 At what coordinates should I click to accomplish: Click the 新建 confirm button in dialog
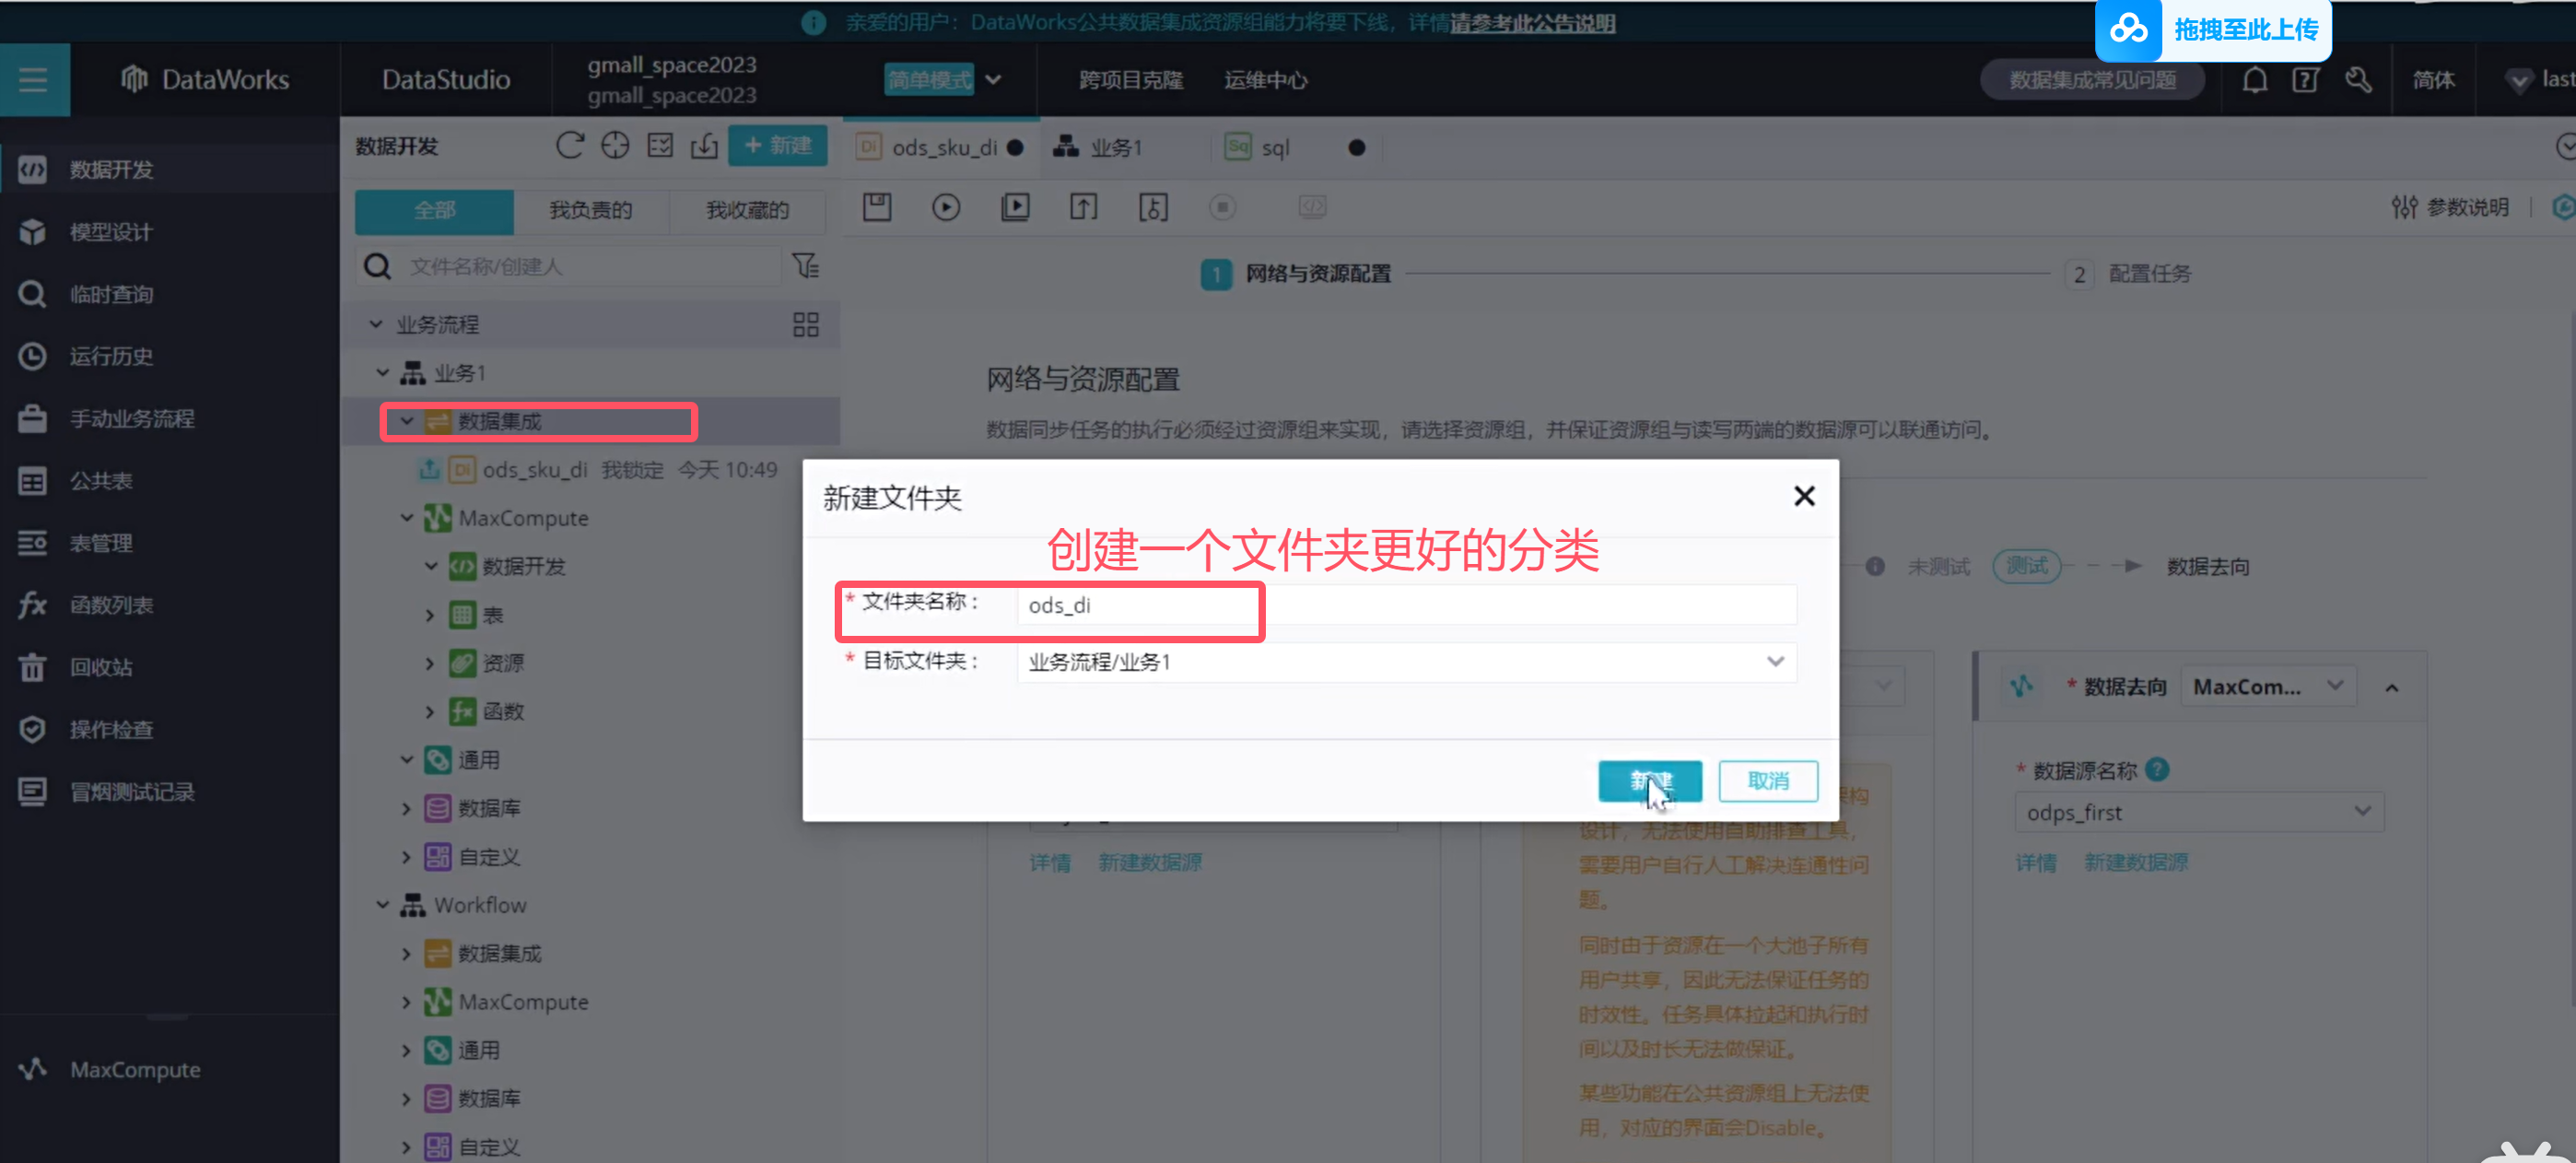(1649, 781)
